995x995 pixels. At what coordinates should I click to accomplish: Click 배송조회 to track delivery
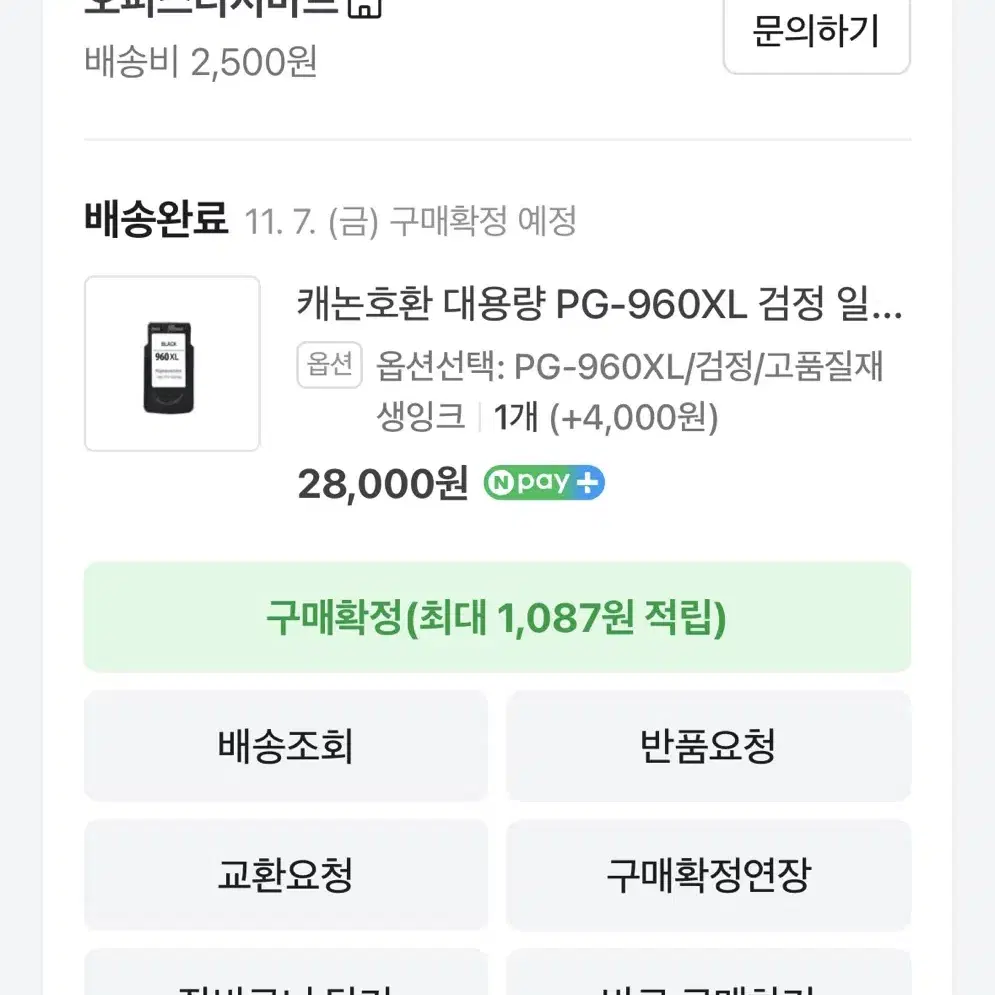click(286, 747)
